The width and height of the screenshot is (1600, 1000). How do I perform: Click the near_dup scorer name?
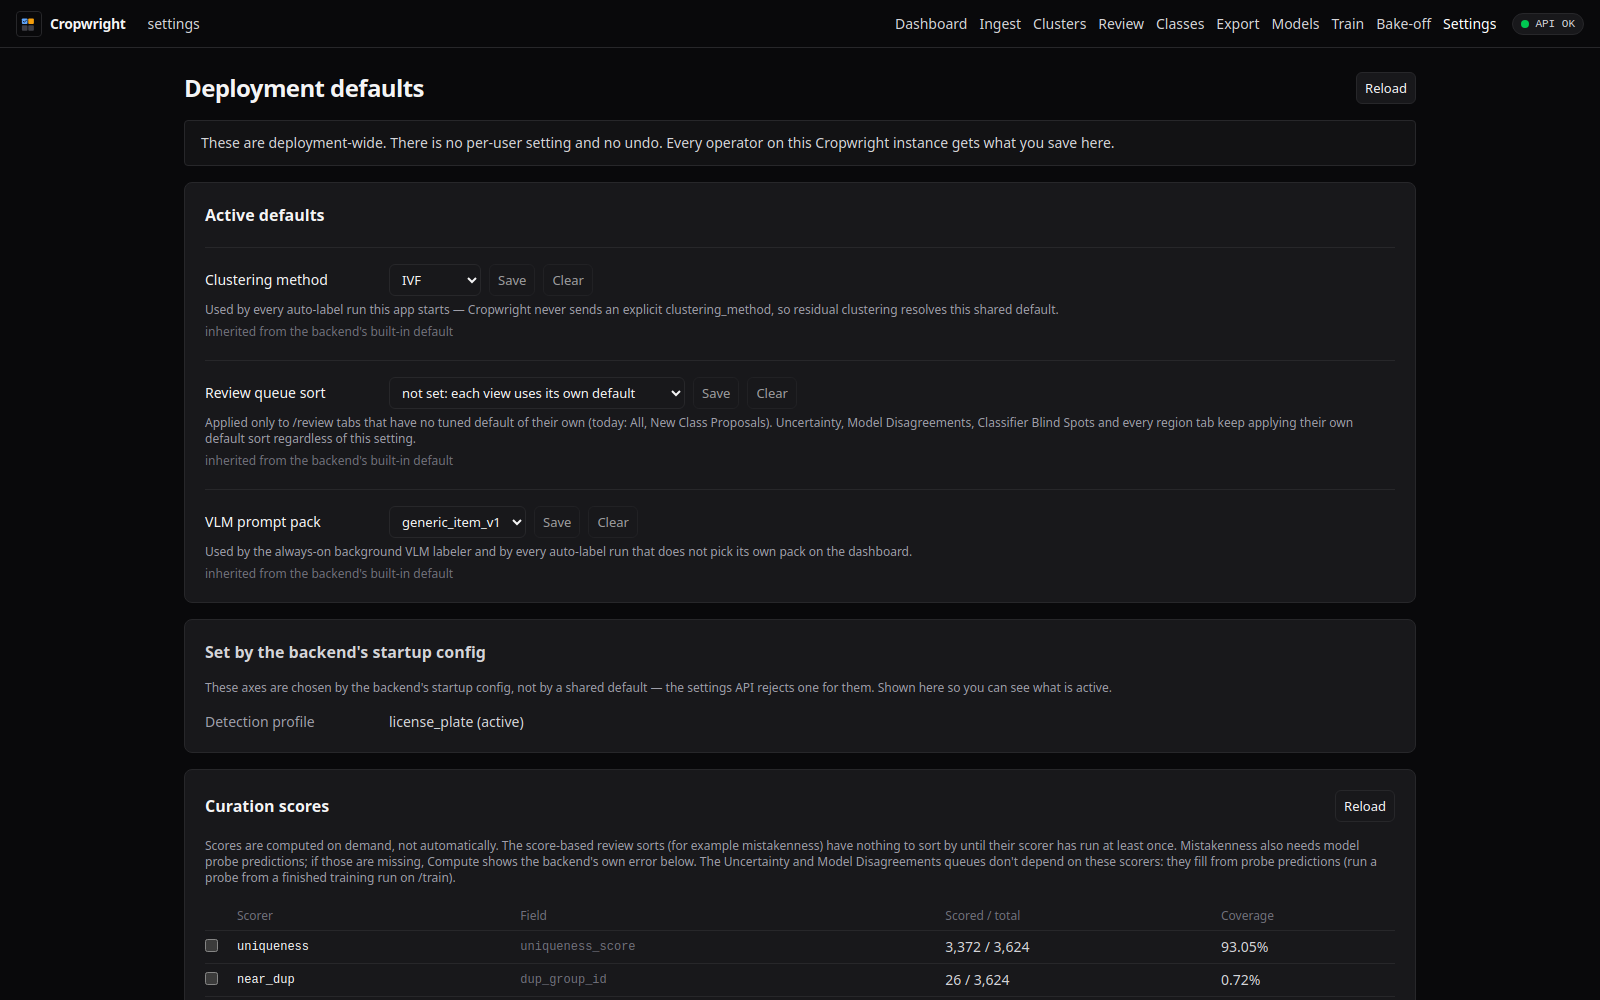coord(265,979)
